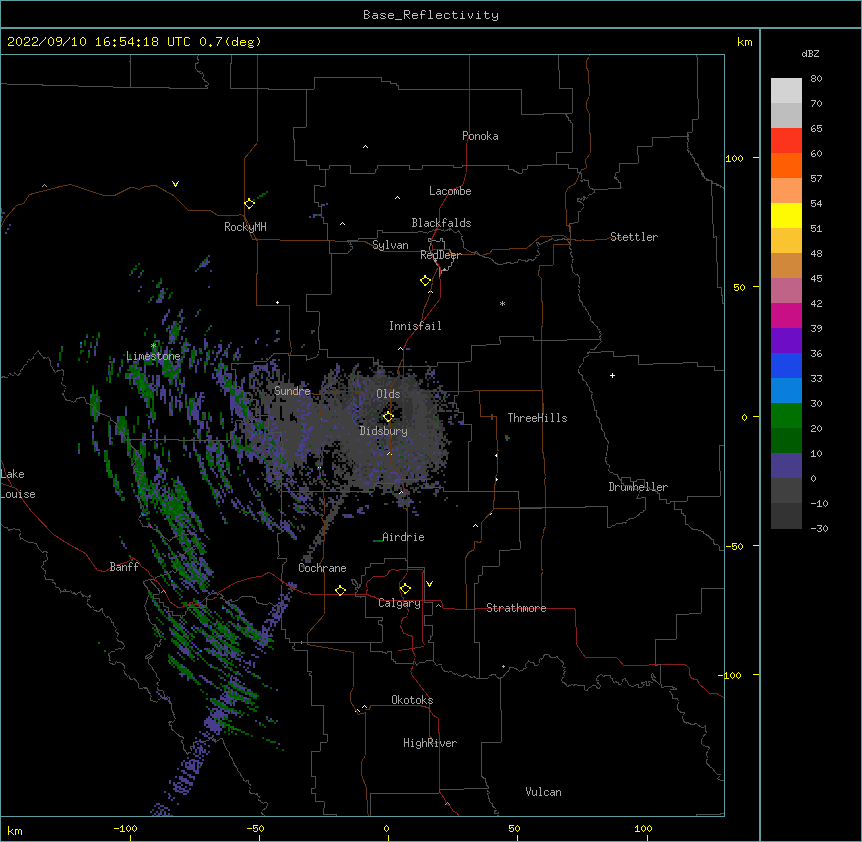Click the blue 33-36 dBZ legend swatch
Viewport: 862px width, 842px height.
[x=786, y=365]
